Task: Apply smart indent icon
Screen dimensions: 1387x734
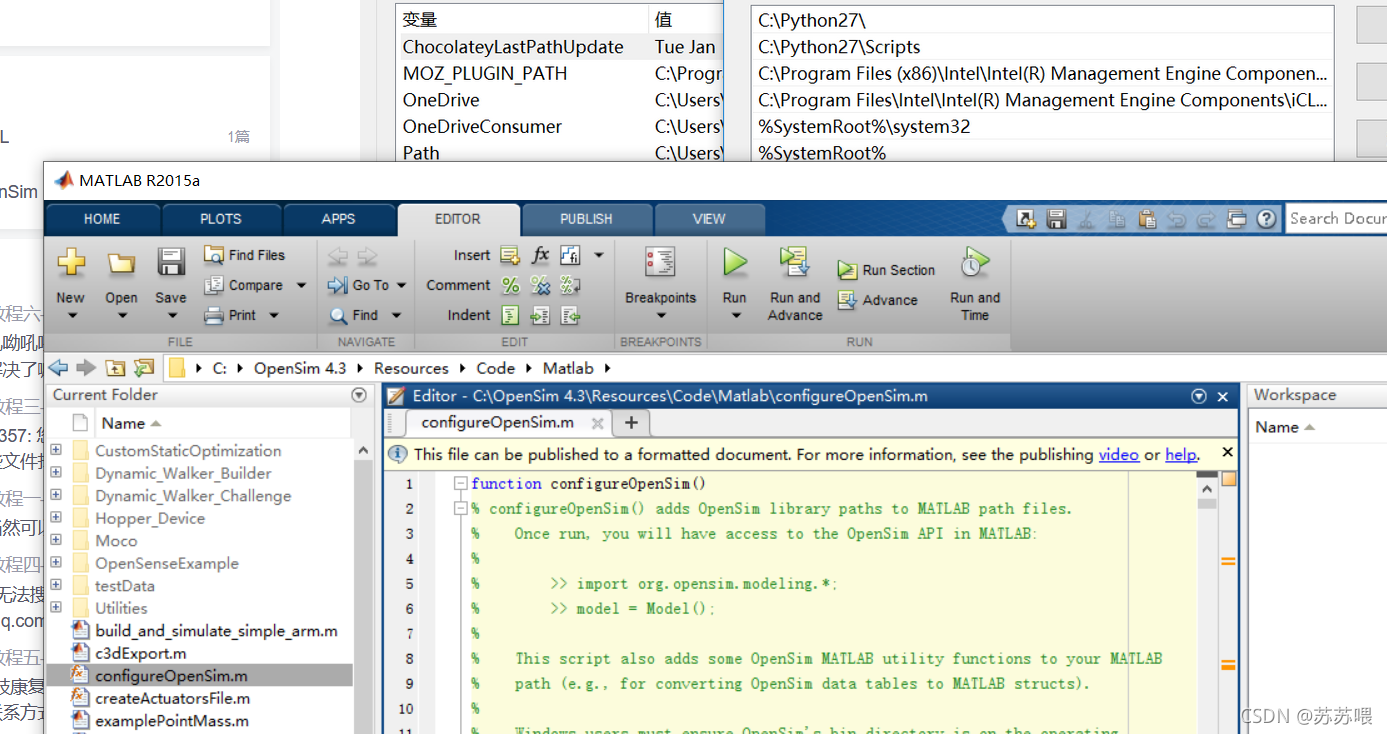Action: pos(510,315)
